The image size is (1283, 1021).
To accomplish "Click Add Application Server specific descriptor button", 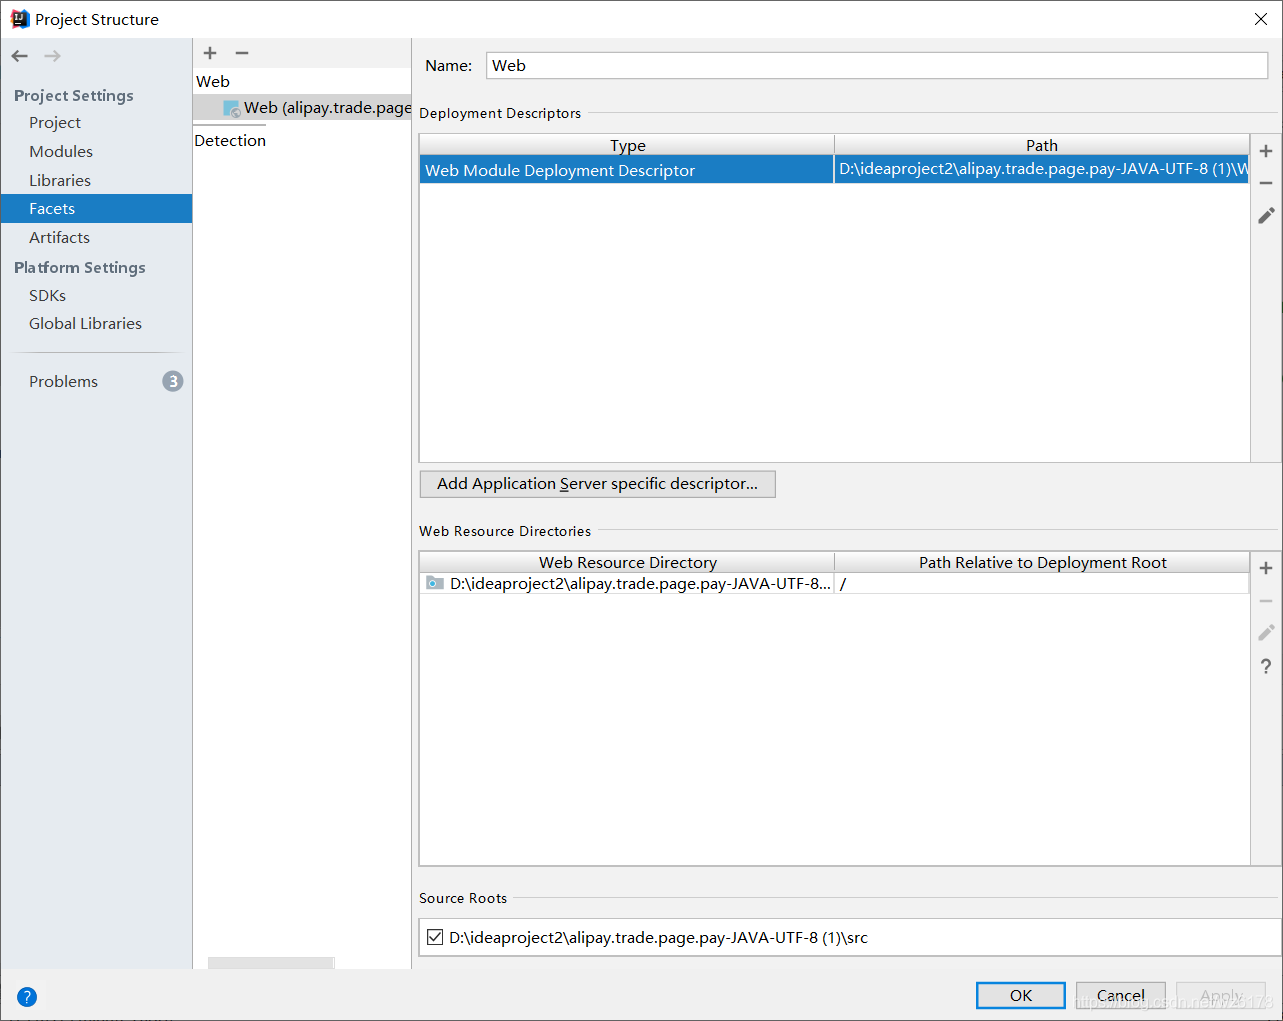I will 597,484.
